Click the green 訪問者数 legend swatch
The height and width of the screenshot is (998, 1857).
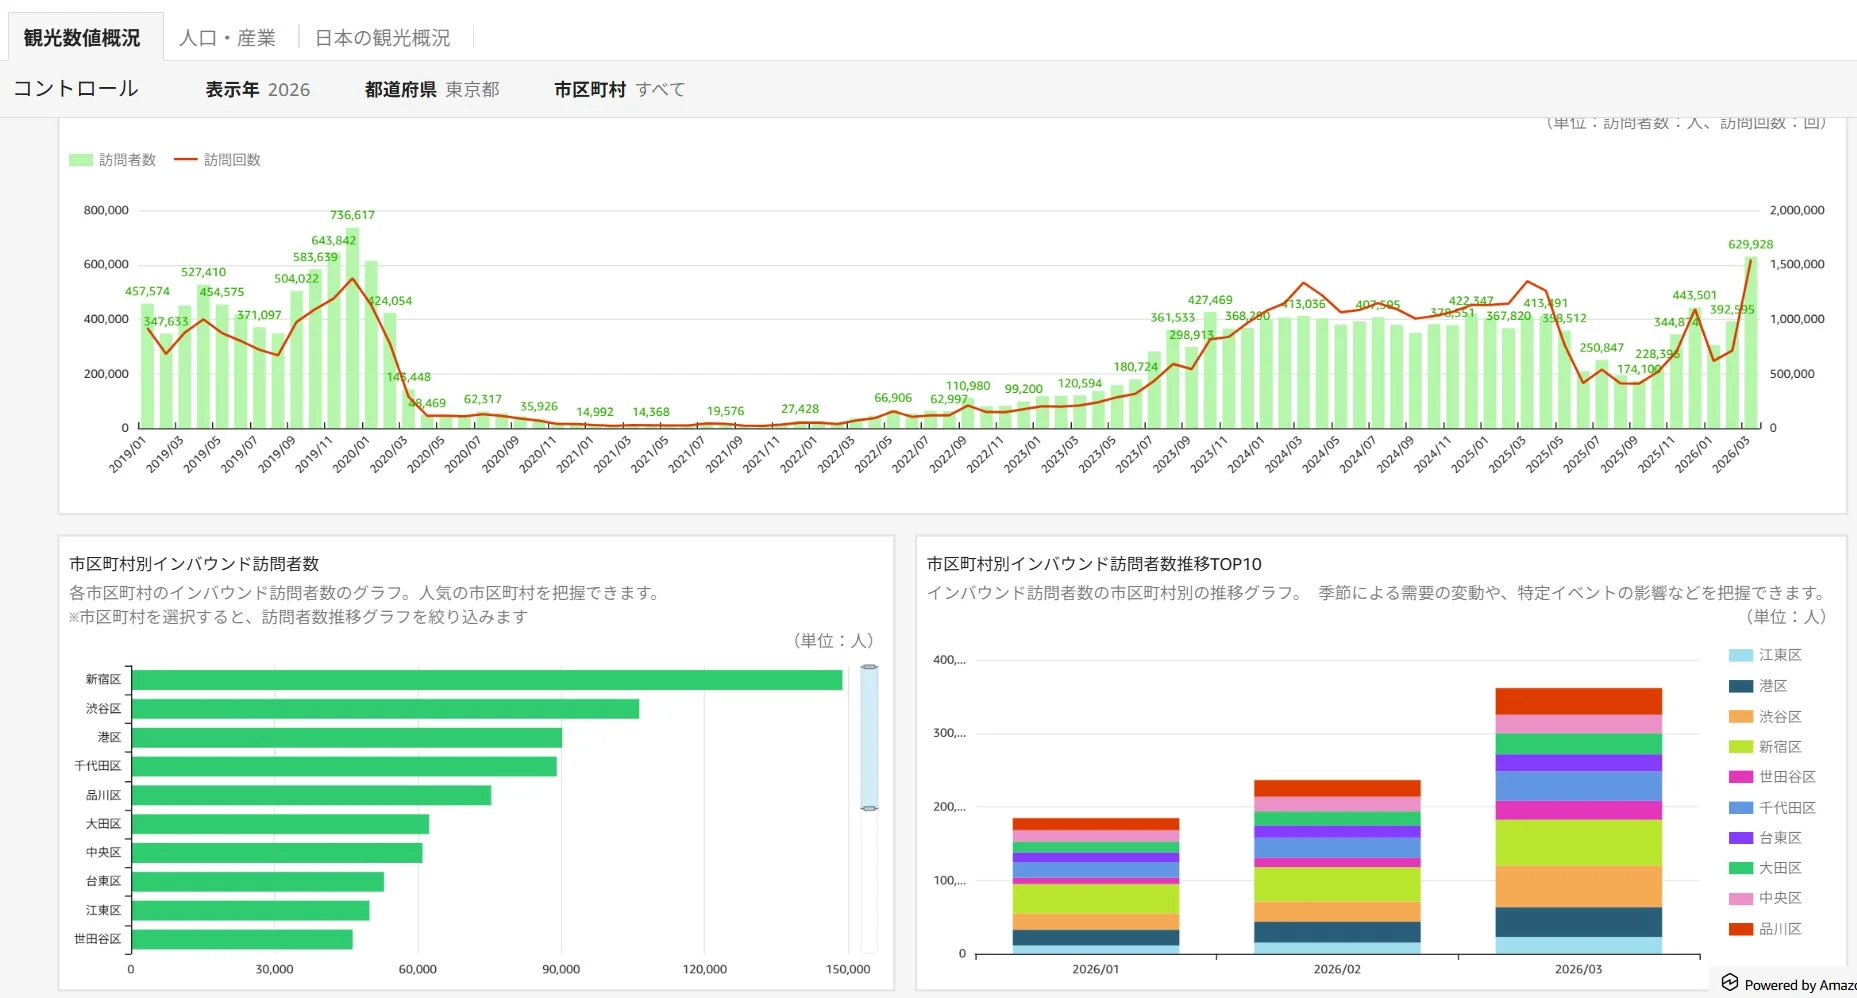coord(81,160)
